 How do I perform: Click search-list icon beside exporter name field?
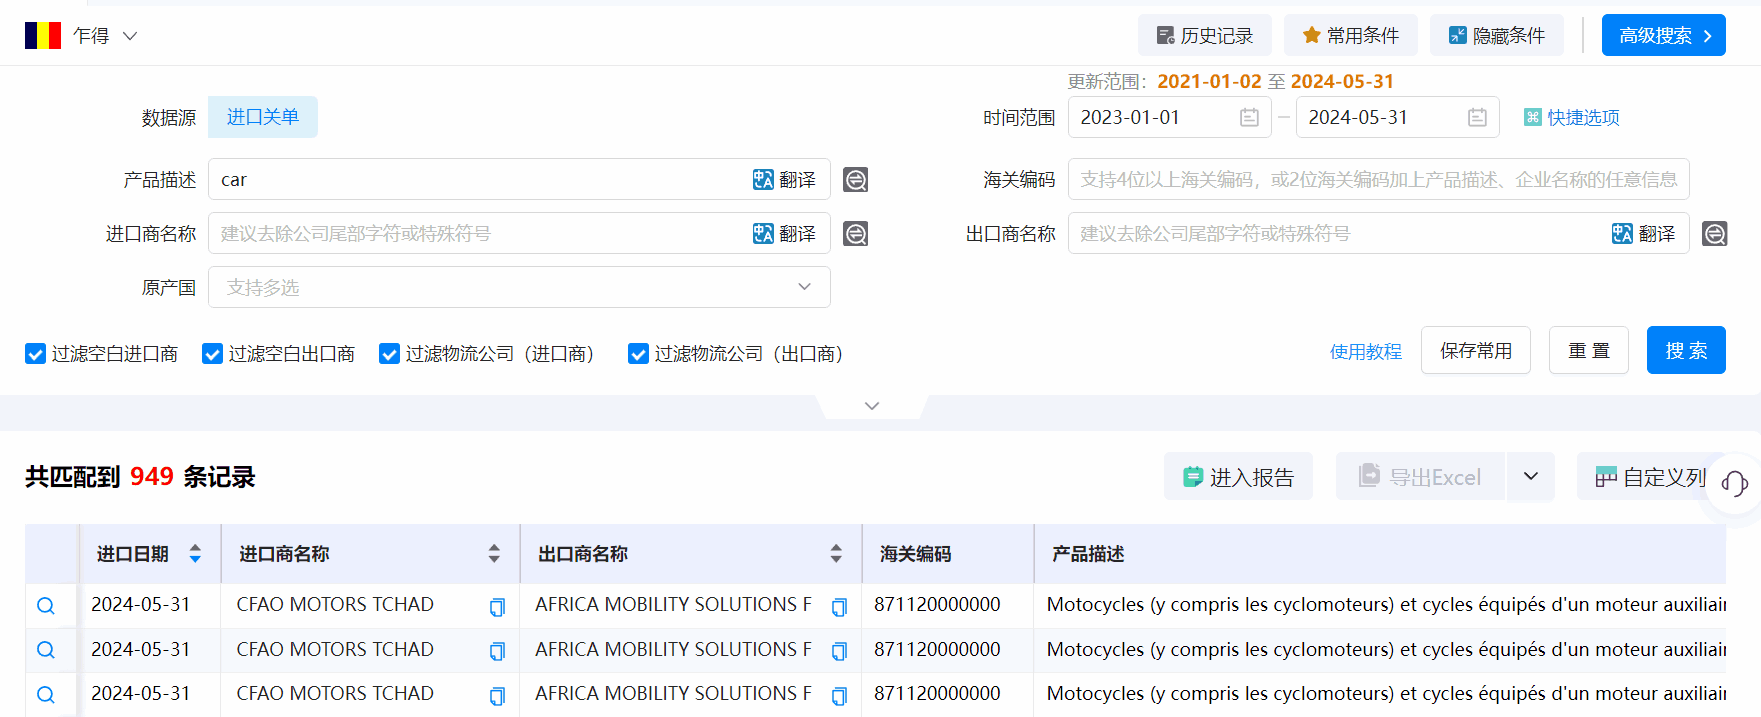(x=1714, y=234)
